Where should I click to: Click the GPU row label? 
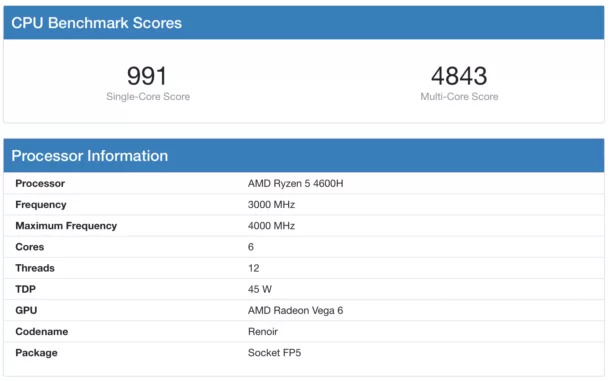pyautogui.click(x=26, y=310)
